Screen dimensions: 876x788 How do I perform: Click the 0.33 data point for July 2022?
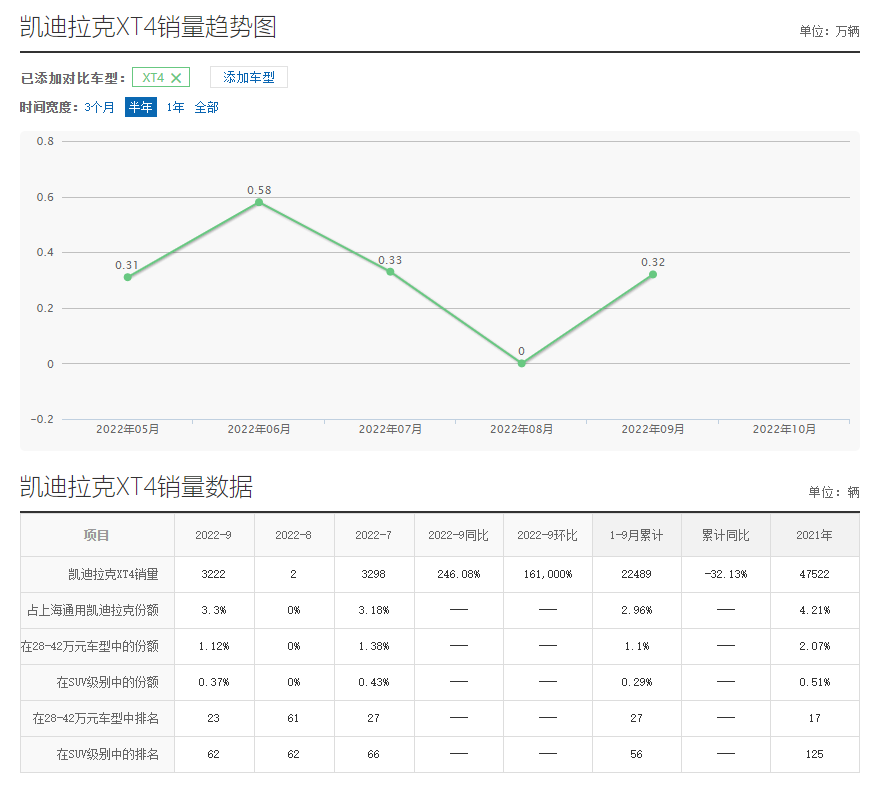[x=390, y=272]
